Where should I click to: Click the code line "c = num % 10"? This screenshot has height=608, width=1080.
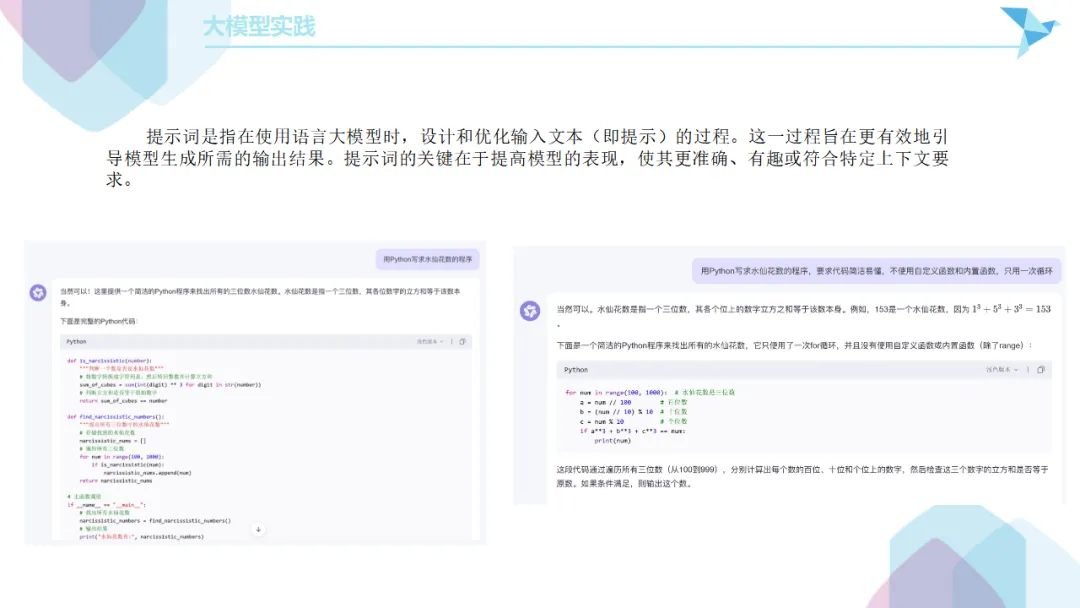tap(602, 421)
